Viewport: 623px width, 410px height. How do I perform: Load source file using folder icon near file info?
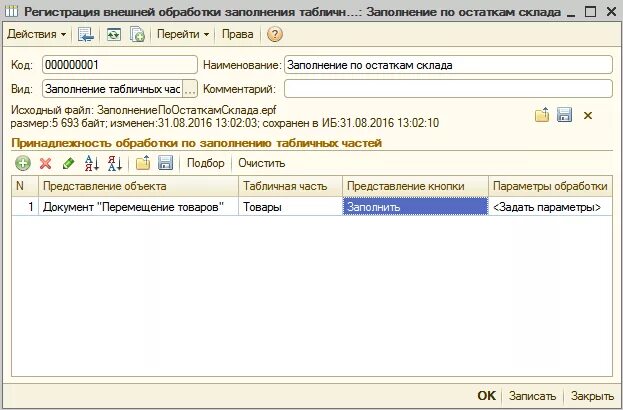click(542, 116)
